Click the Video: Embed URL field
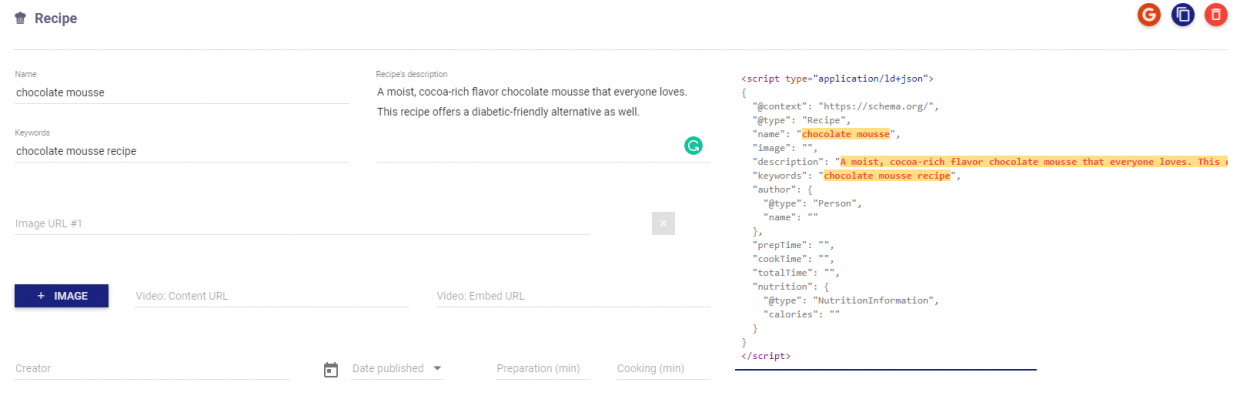The width and height of the screenshot is (1240, 416). click(x=572, y=296)
